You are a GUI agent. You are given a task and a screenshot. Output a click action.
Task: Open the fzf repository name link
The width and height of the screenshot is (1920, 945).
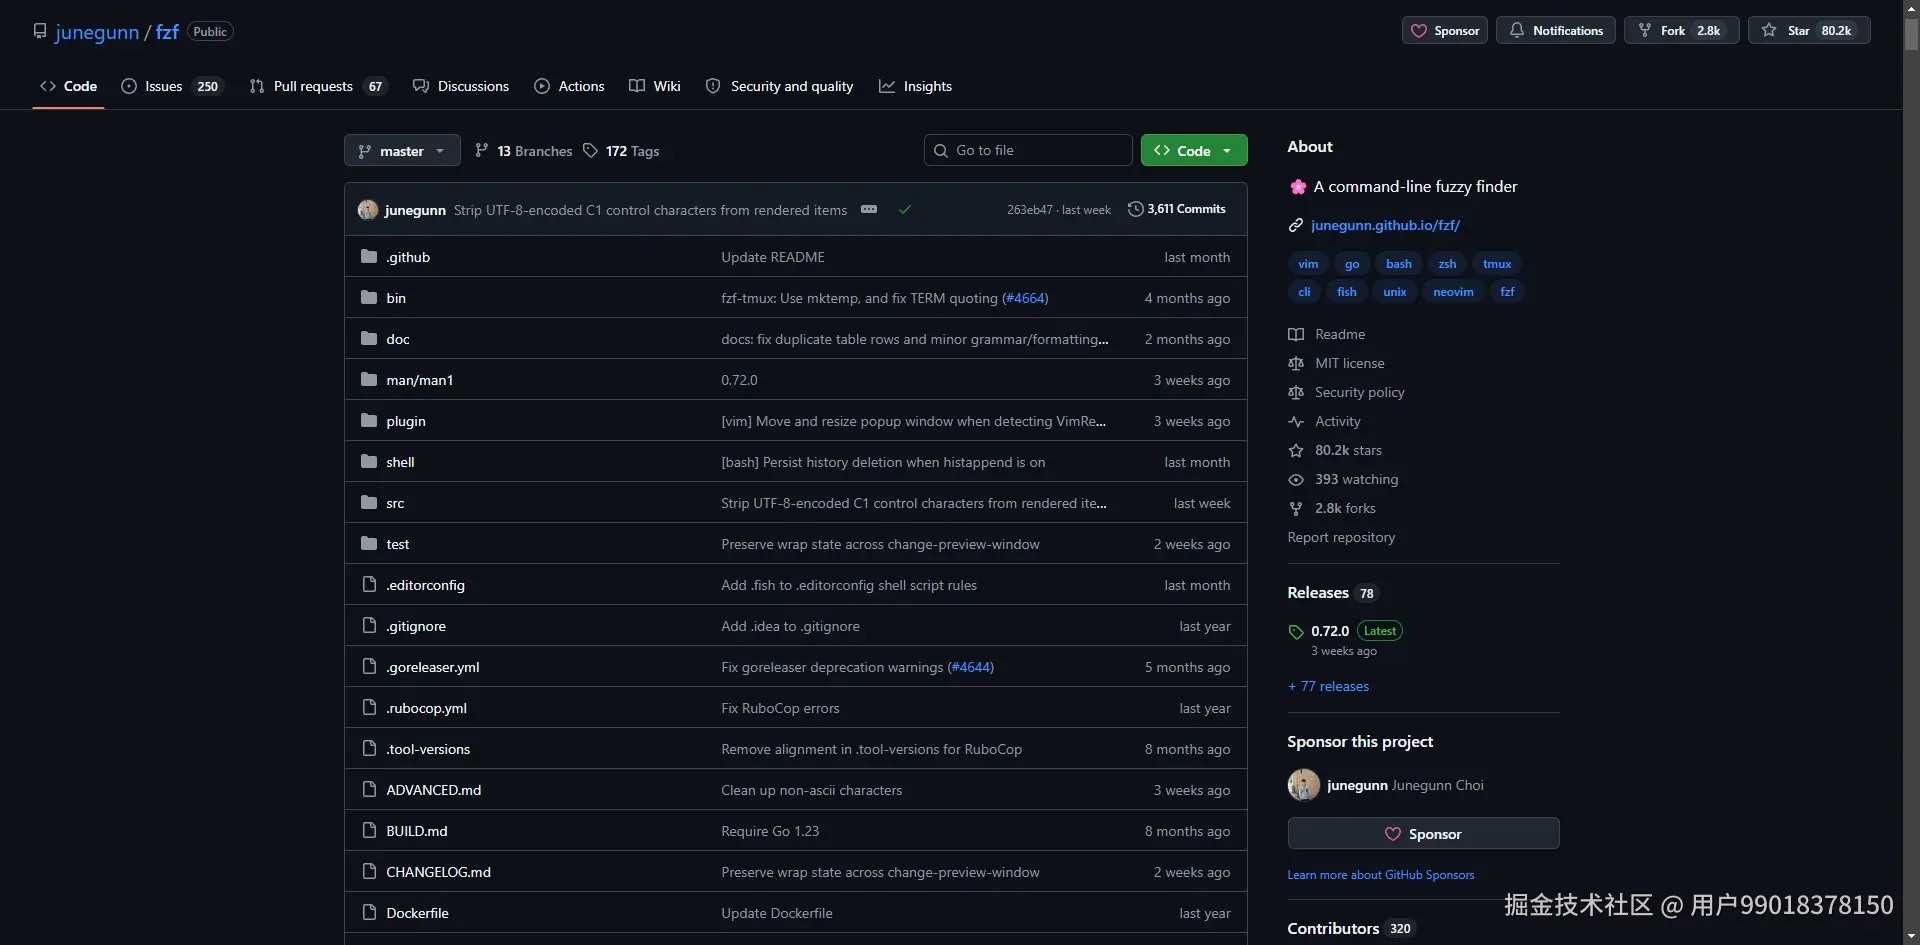(x=167, y=32)
